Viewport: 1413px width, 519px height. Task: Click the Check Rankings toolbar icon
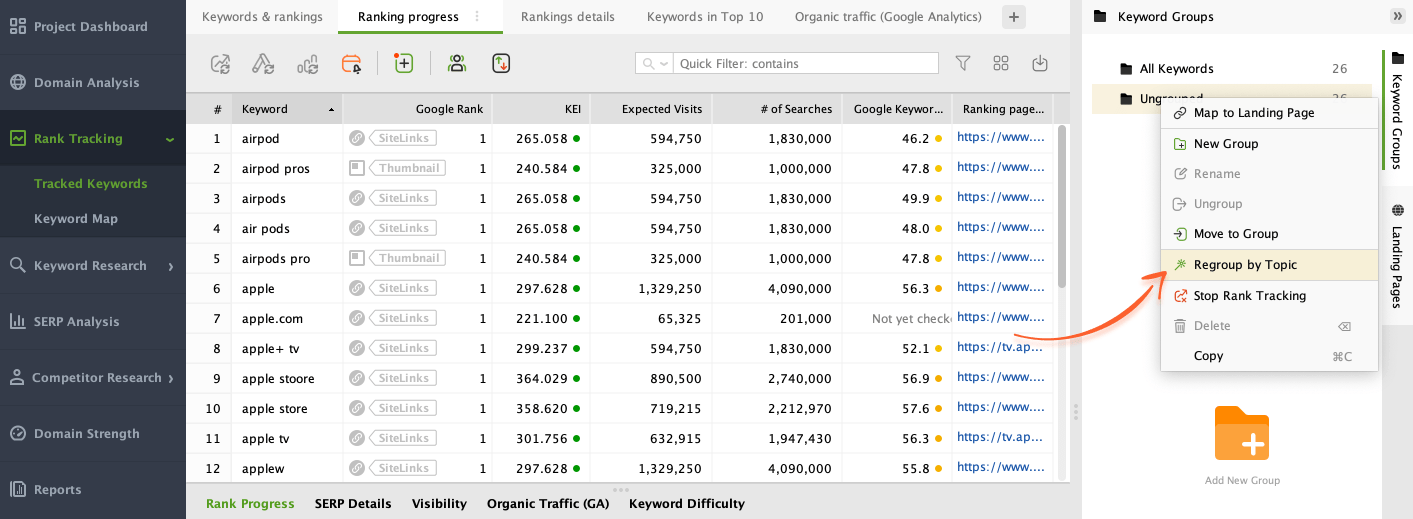[x=220, y=64]
